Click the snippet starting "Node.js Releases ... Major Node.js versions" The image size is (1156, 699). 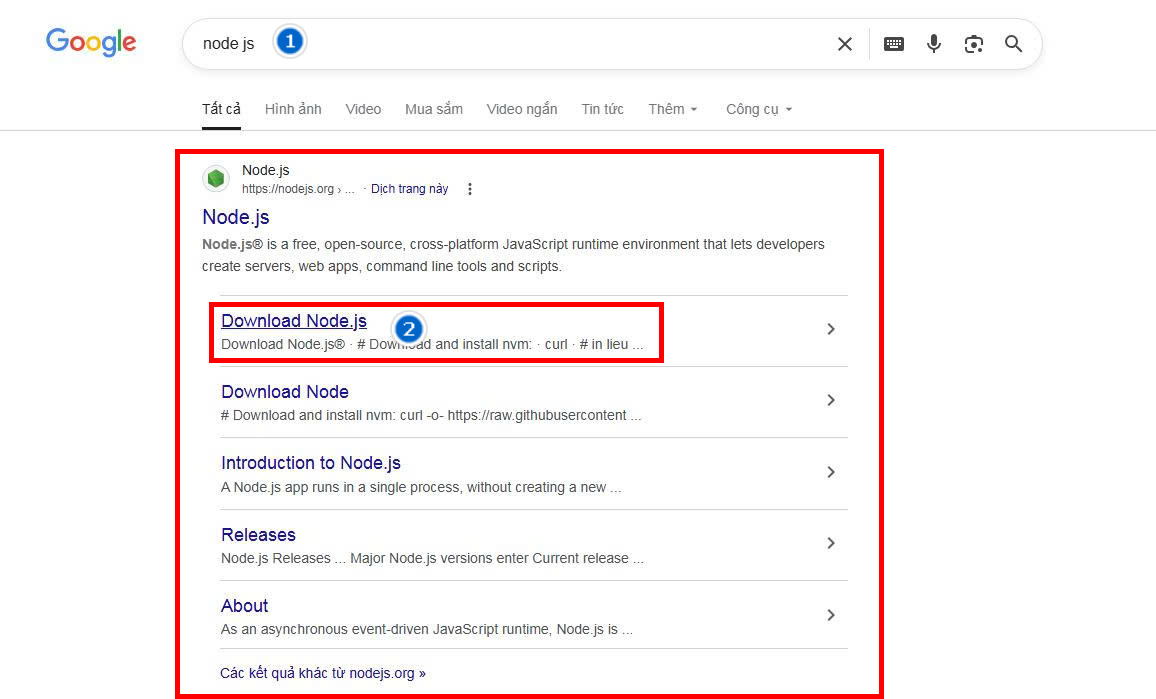click(432, 558)
